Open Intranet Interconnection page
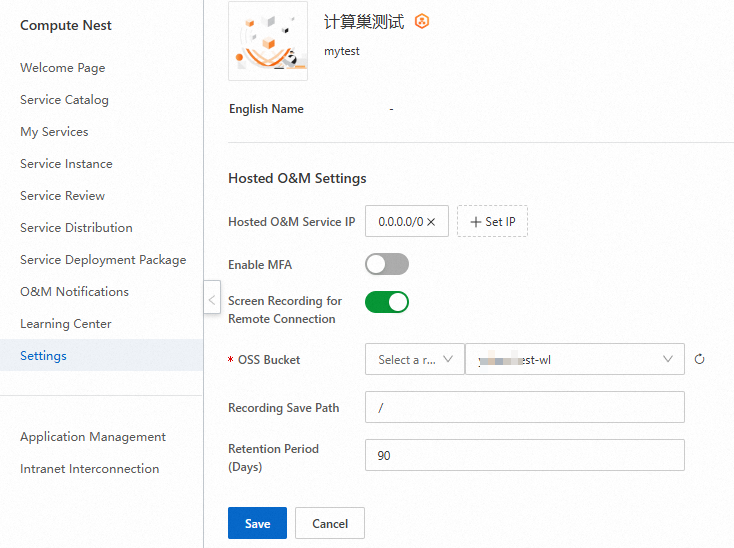Image resolution: width=734 pixels, height=548 pixels. click(x=89, y=469)
